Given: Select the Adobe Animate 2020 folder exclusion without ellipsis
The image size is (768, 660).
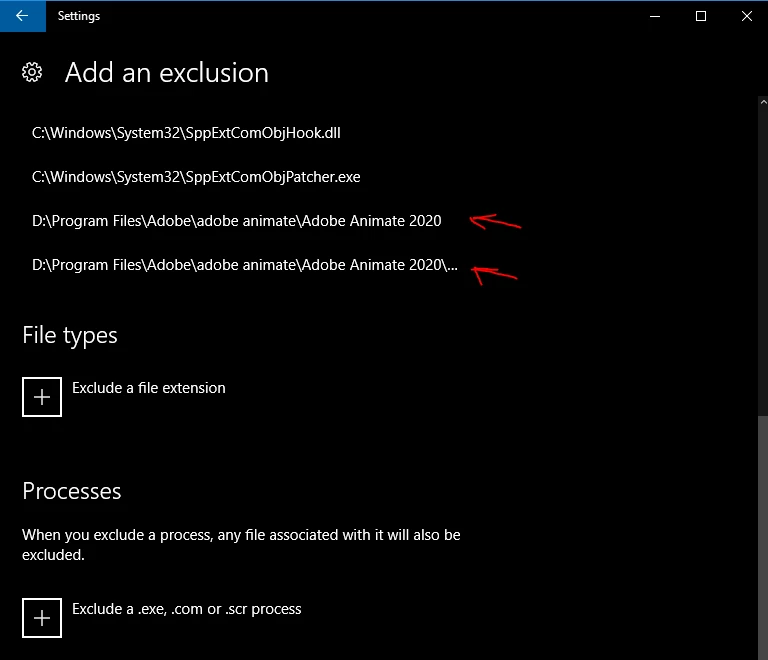Looking at the screenshot, I should pyautogui.click(x=237, y=221).
